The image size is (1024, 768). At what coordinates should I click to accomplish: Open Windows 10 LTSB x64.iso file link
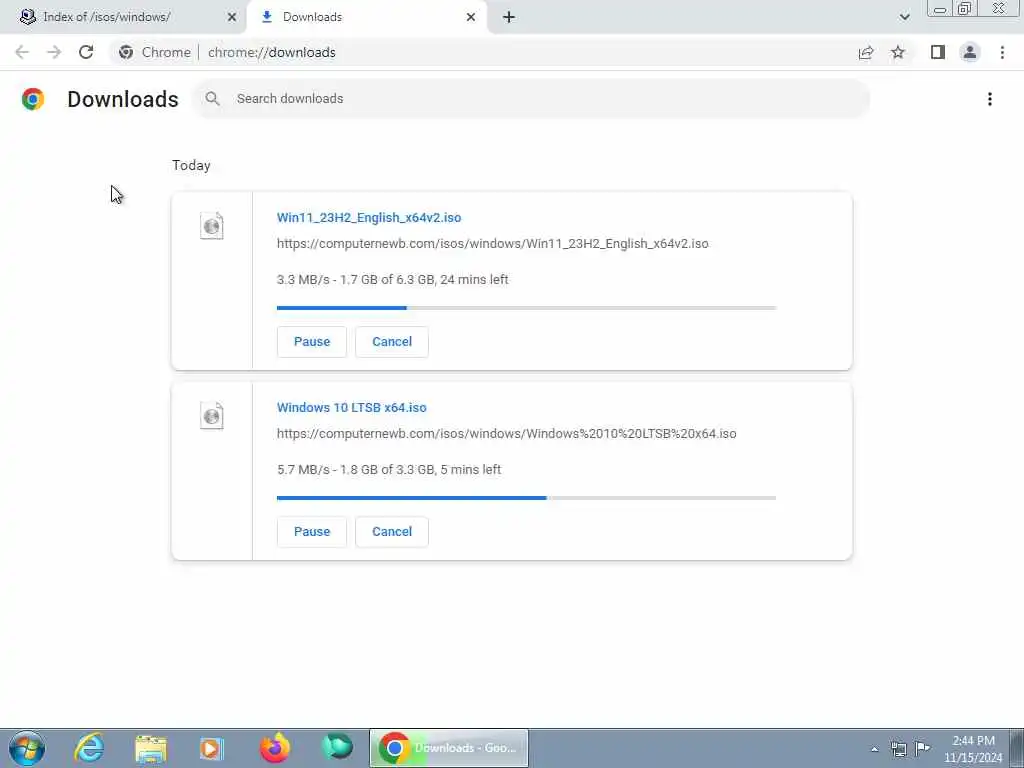351,408
